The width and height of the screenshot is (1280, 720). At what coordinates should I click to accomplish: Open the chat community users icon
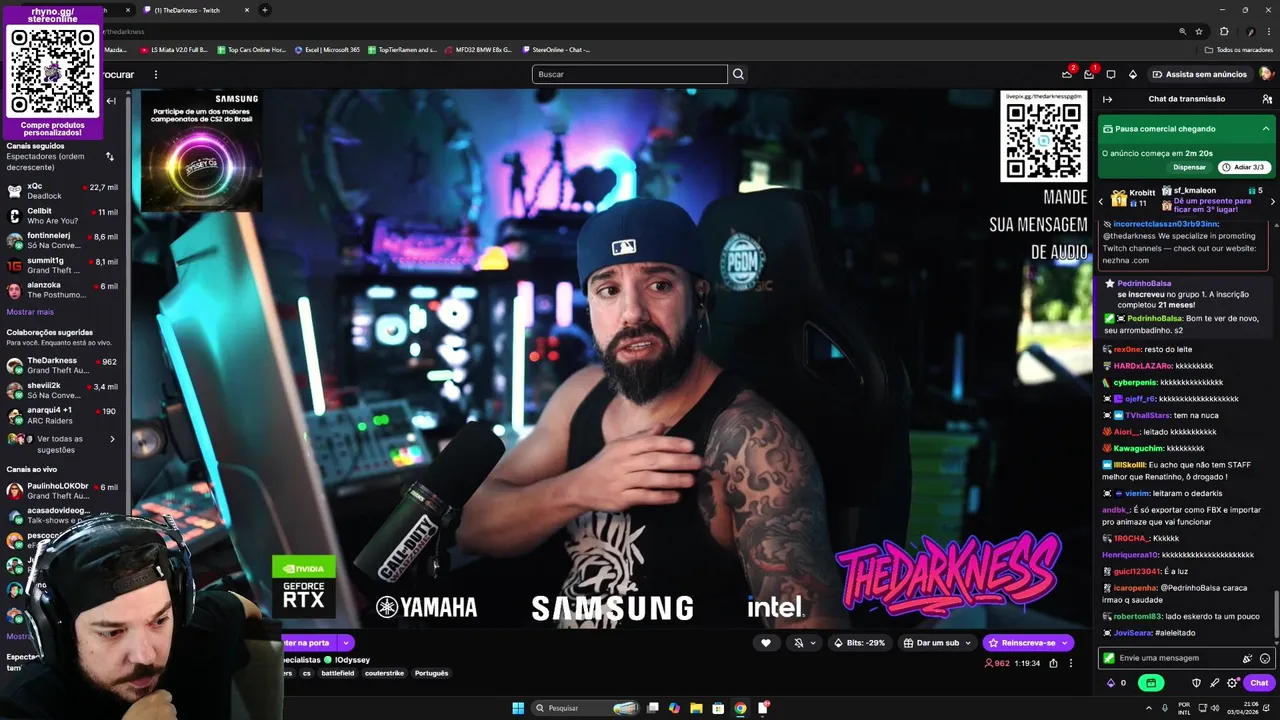click(x=1267, y=99)
